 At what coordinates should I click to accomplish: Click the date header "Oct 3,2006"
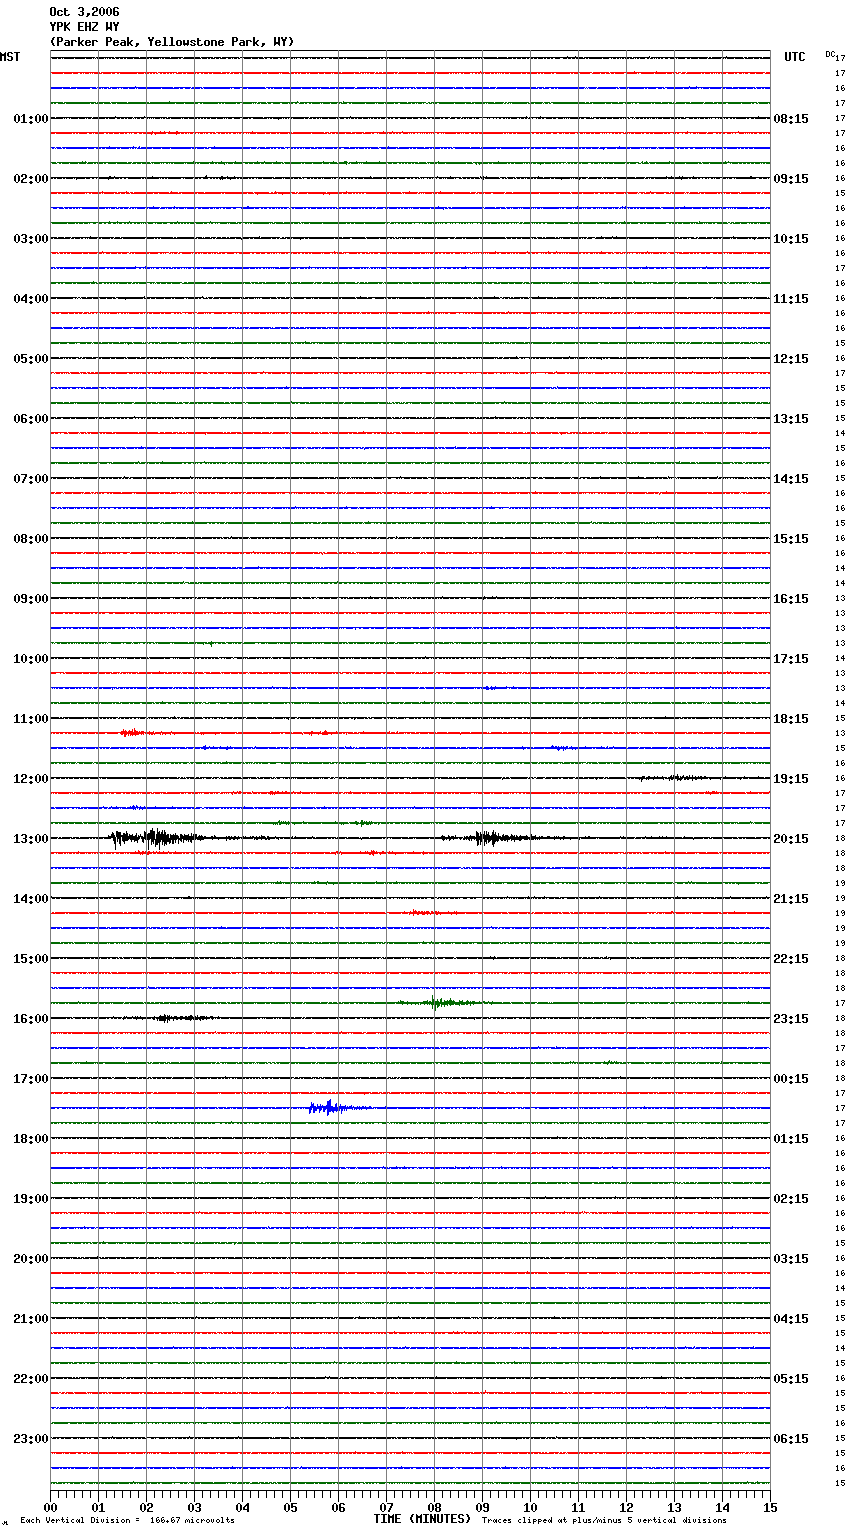(84, 12)
